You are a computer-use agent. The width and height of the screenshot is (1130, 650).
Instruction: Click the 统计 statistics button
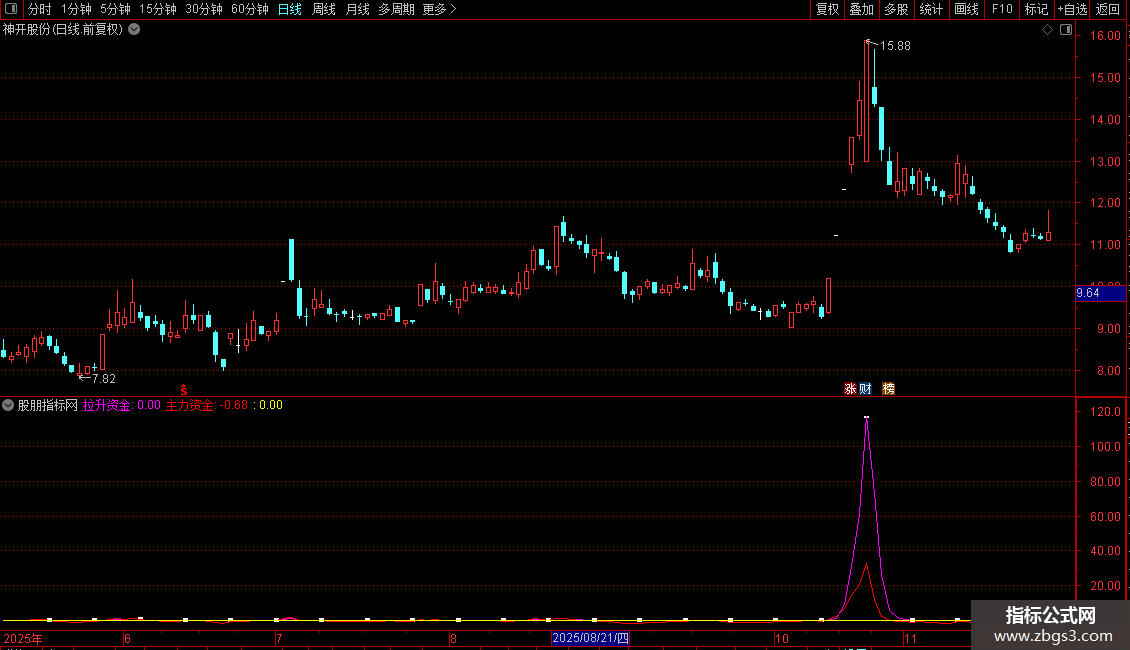[931, 9]
